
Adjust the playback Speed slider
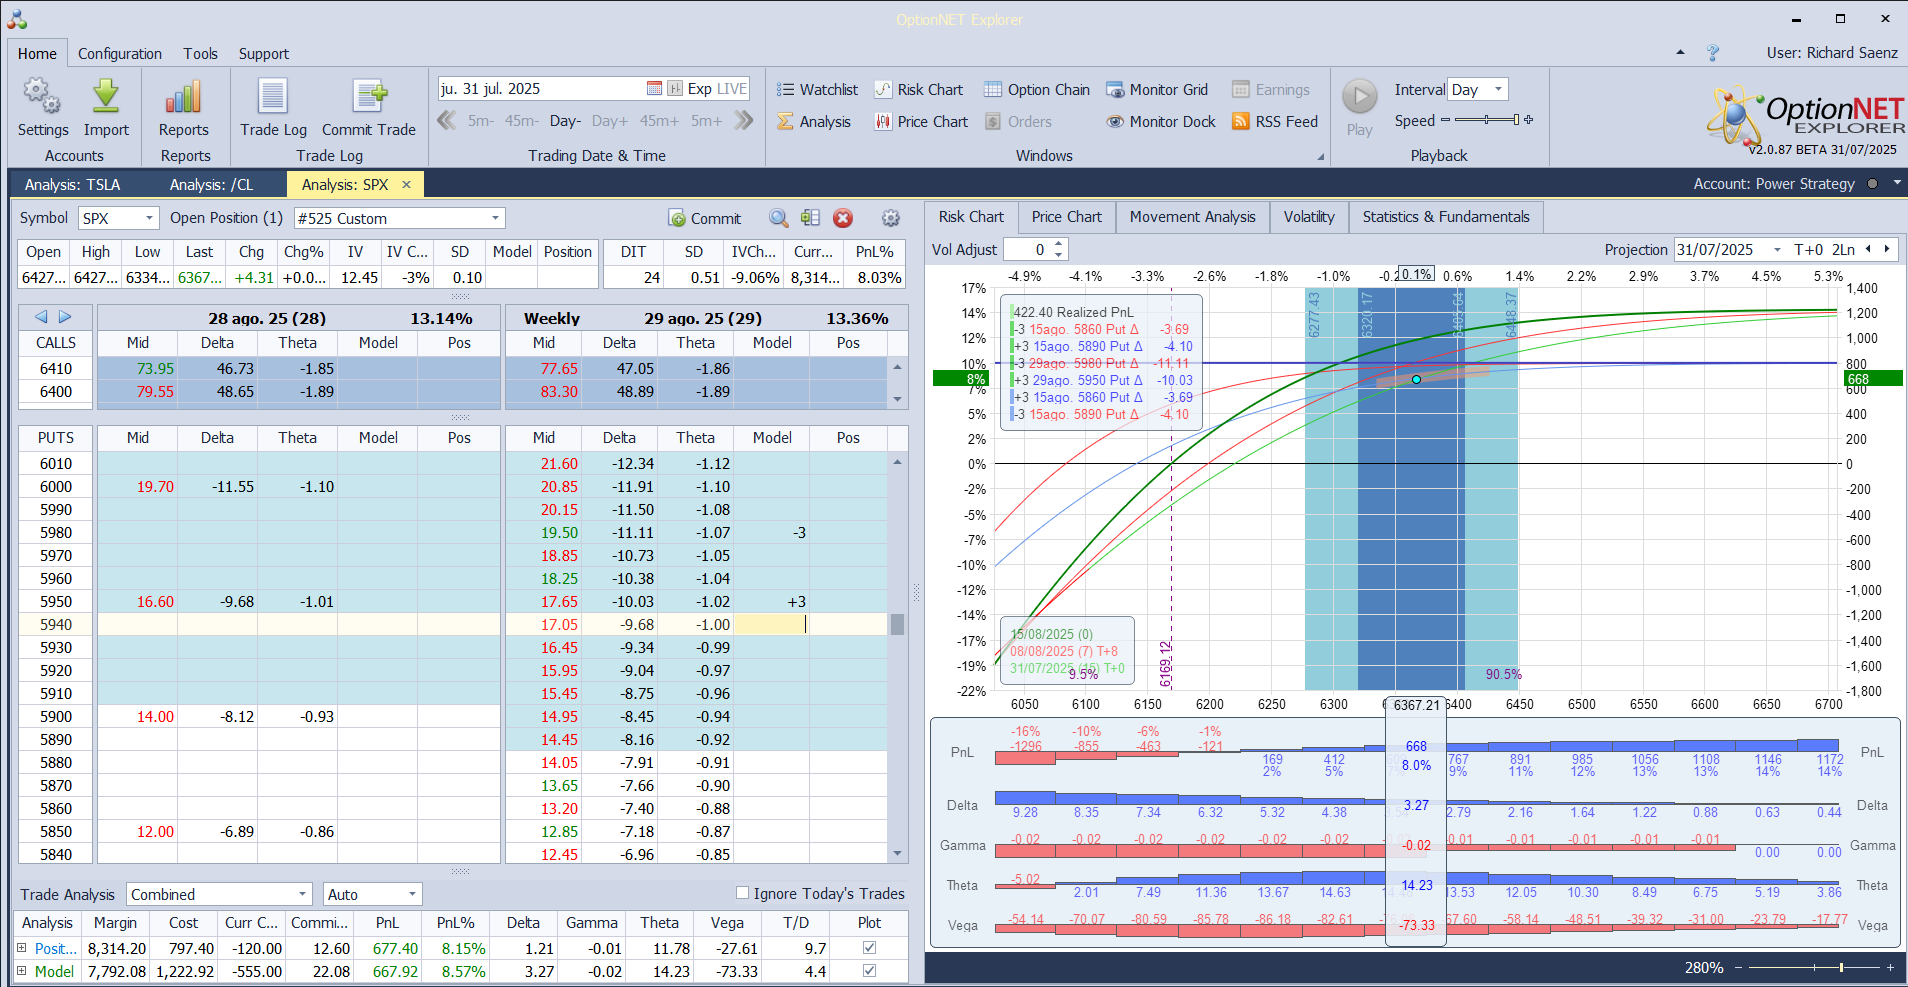[1486, 120]
